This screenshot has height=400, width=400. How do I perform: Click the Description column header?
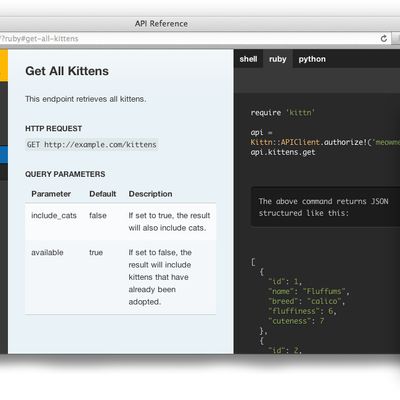click(150, 194)
